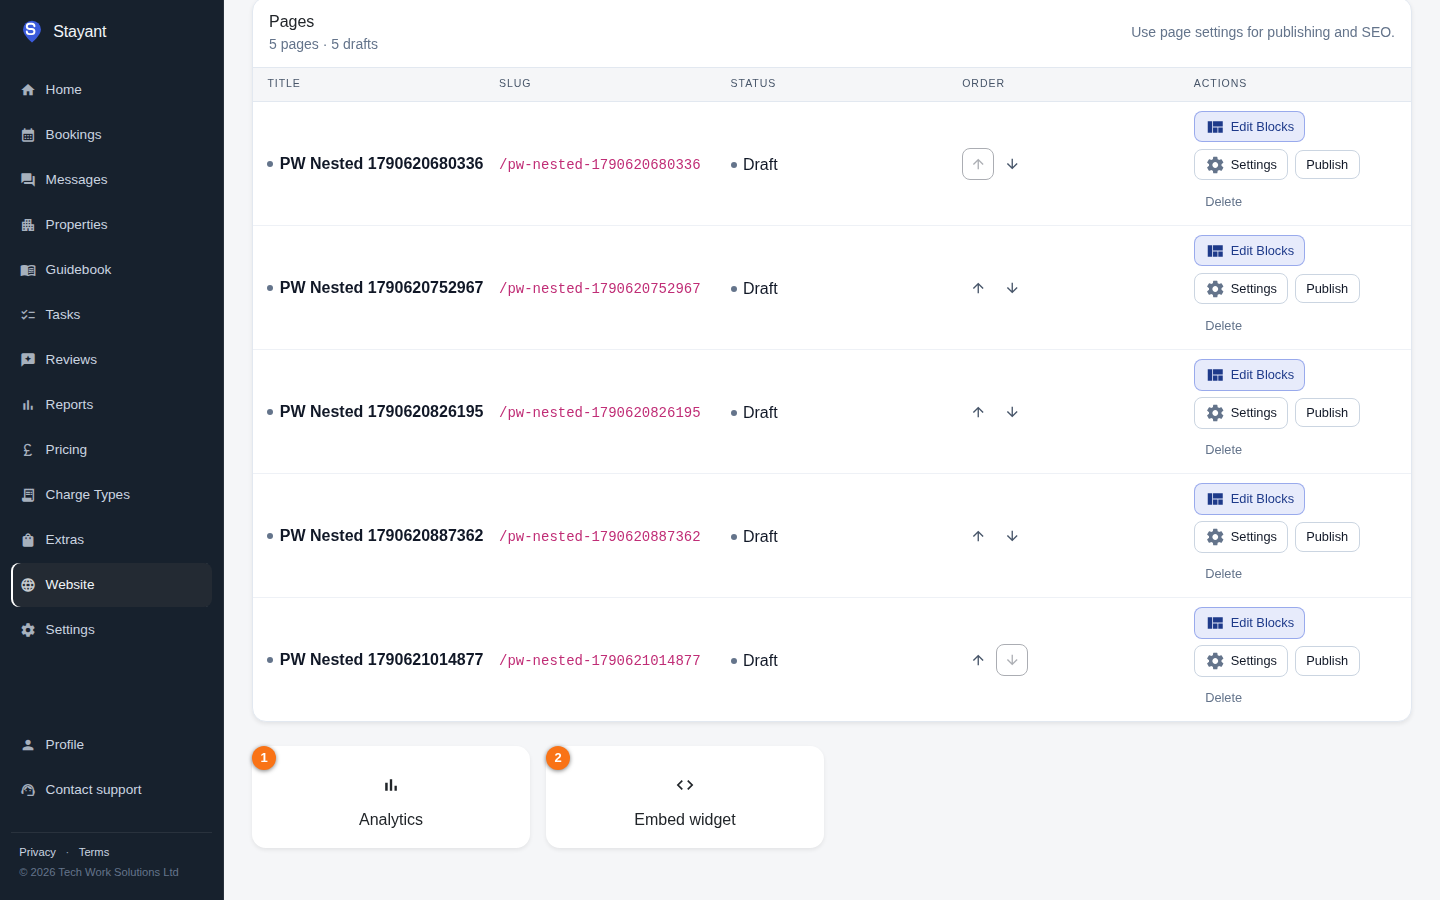Screen dimensions: 1440x900
Task: Publish page 1790620887362
Action: (x=1327, y=537)
